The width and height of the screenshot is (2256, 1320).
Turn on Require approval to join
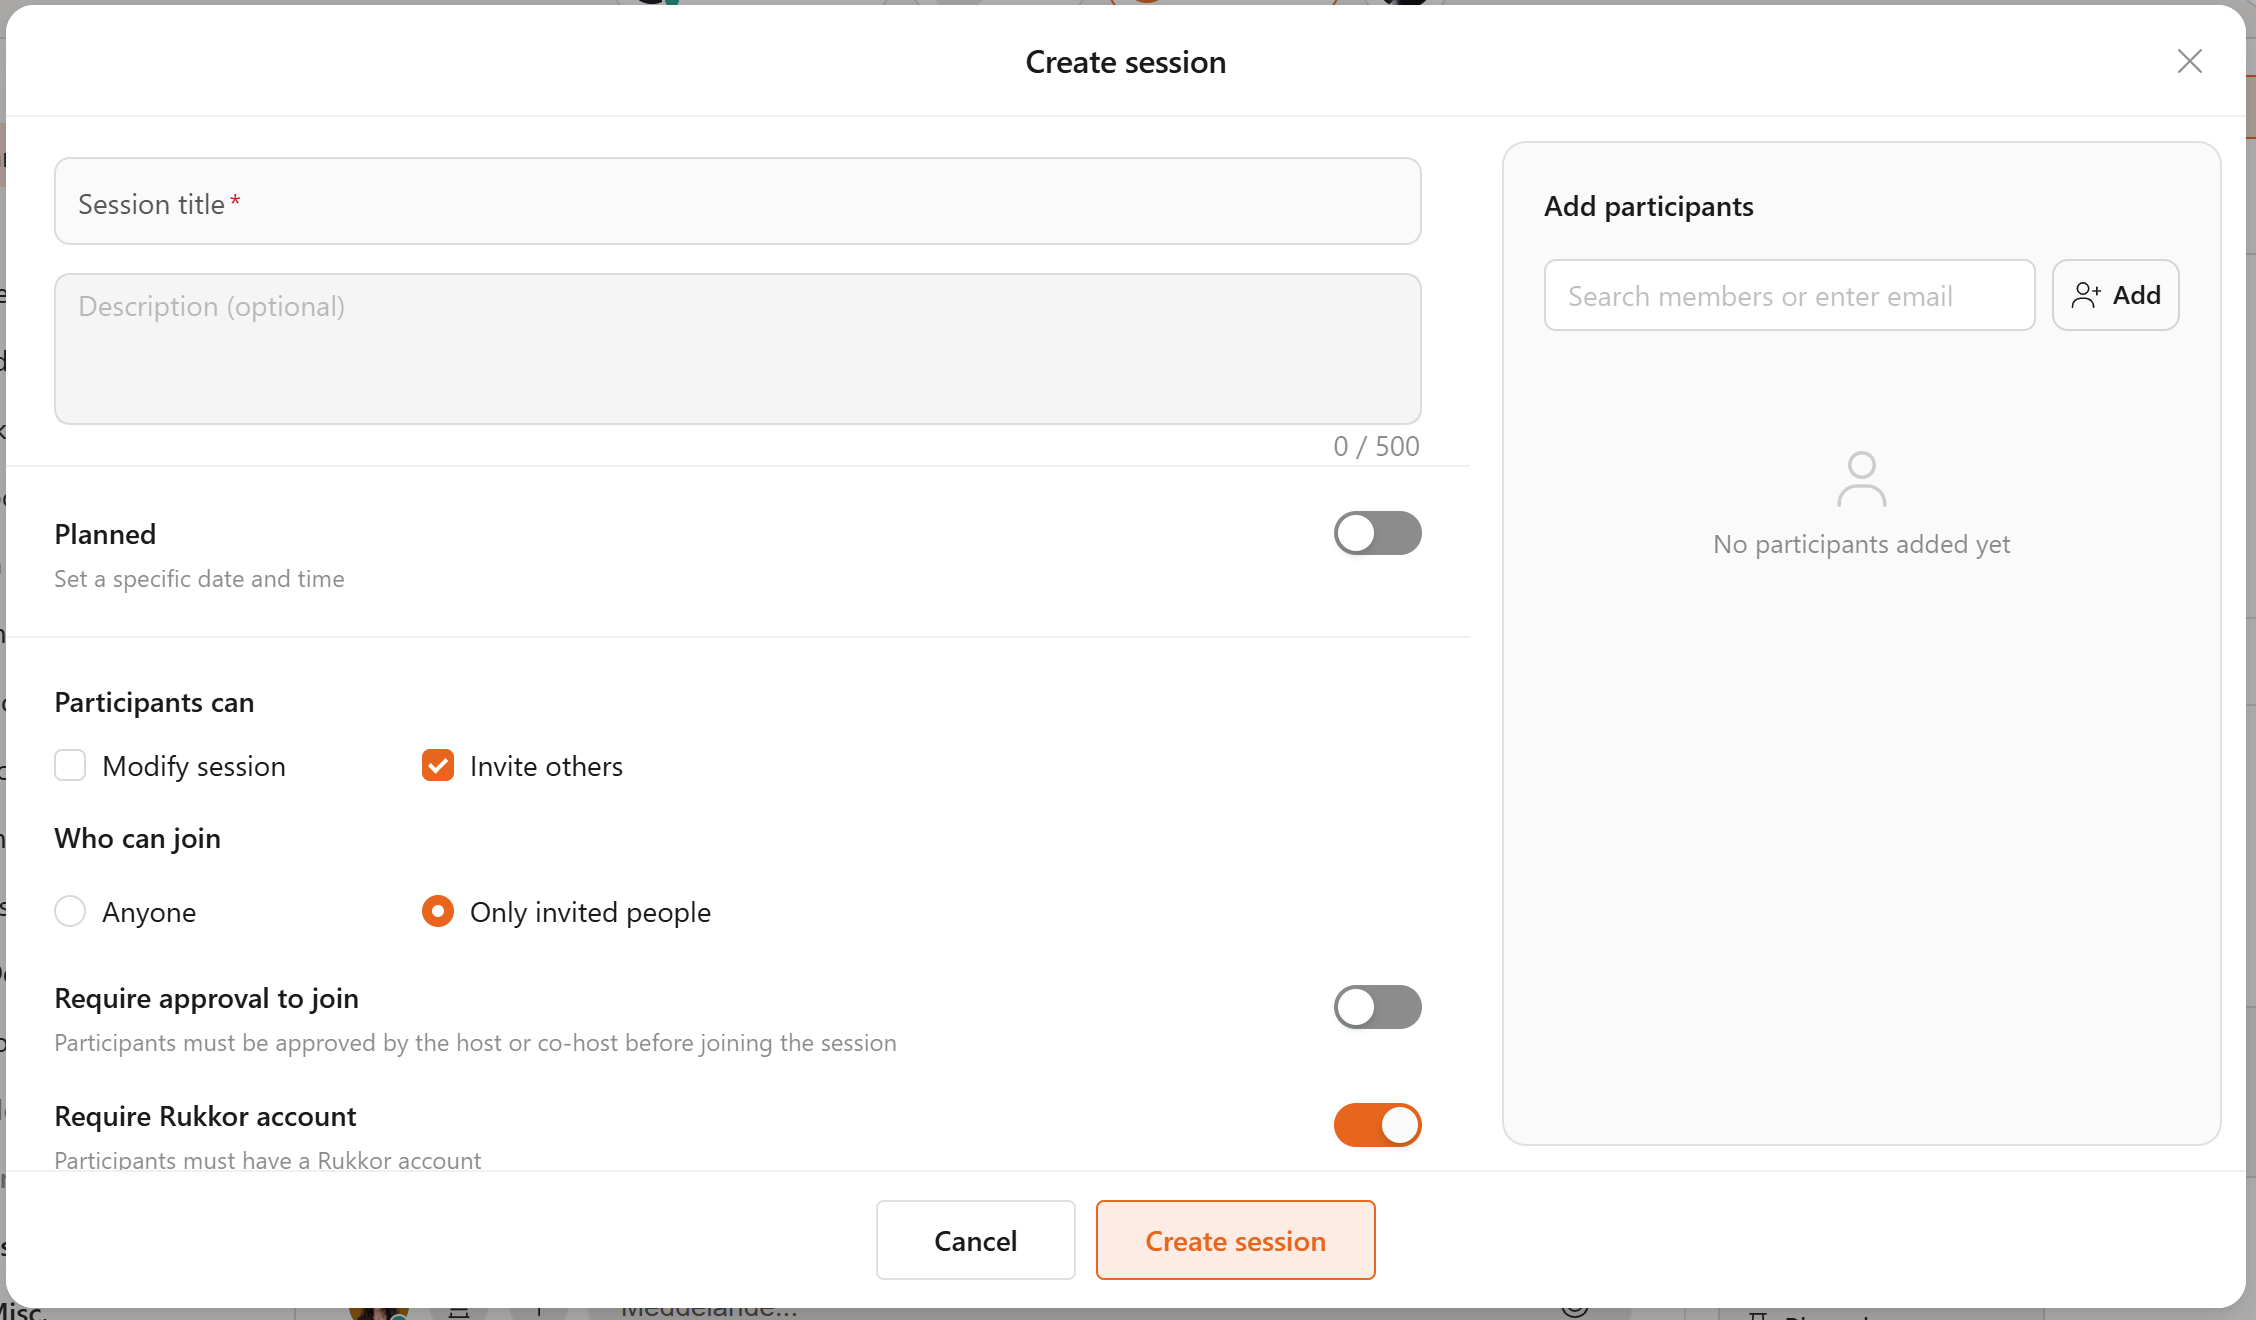click(x=1377, y=1007)
